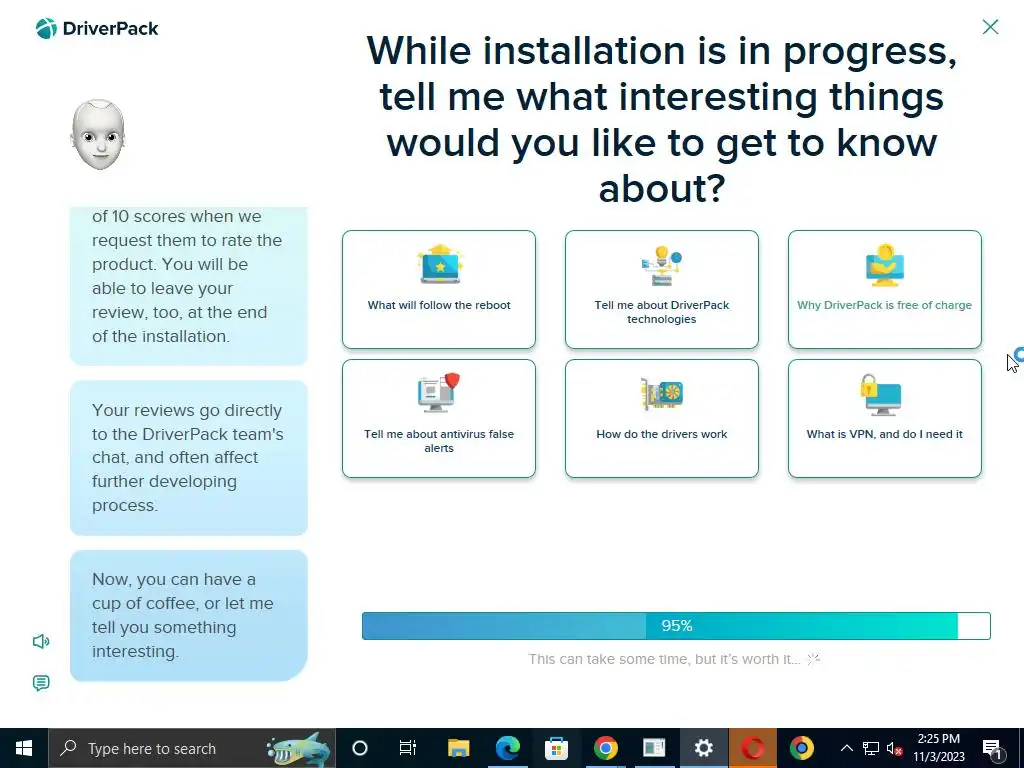Screen dimensions: 1024x768
Task: Close the DriverPack window
Action: click(990, 27)
